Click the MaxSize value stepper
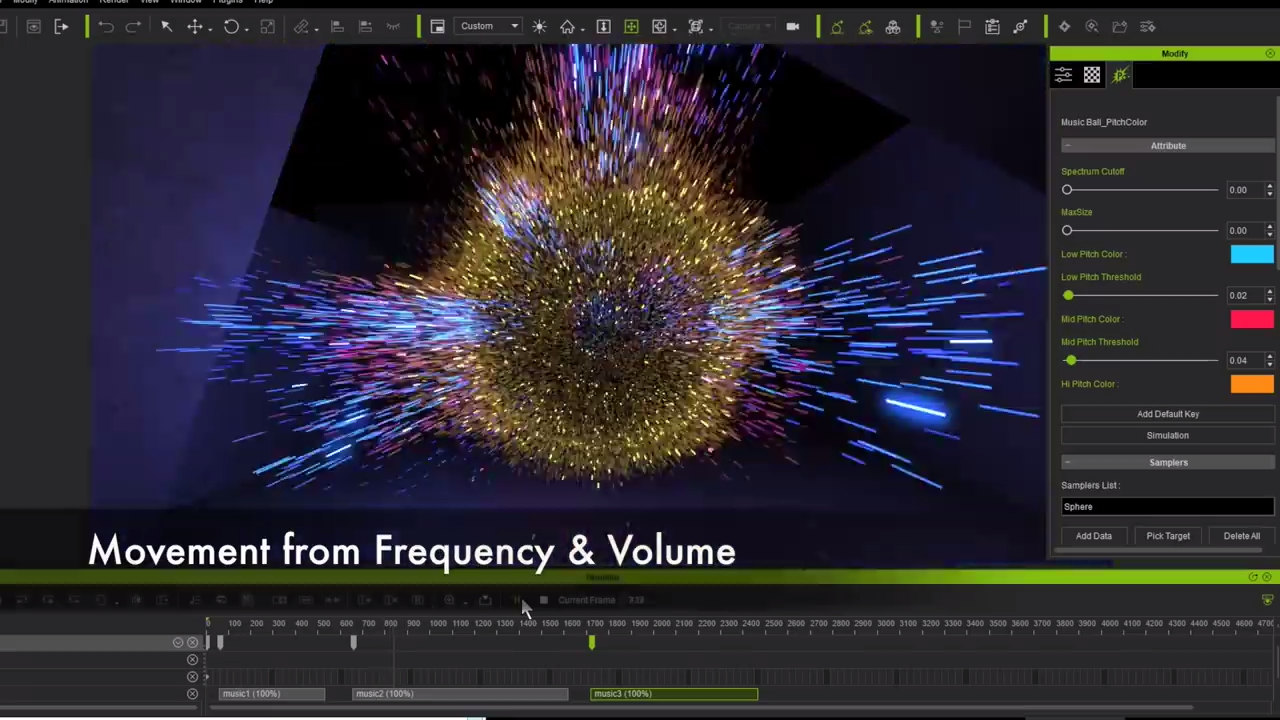The image size is (1280, 720). (1269, 231)
